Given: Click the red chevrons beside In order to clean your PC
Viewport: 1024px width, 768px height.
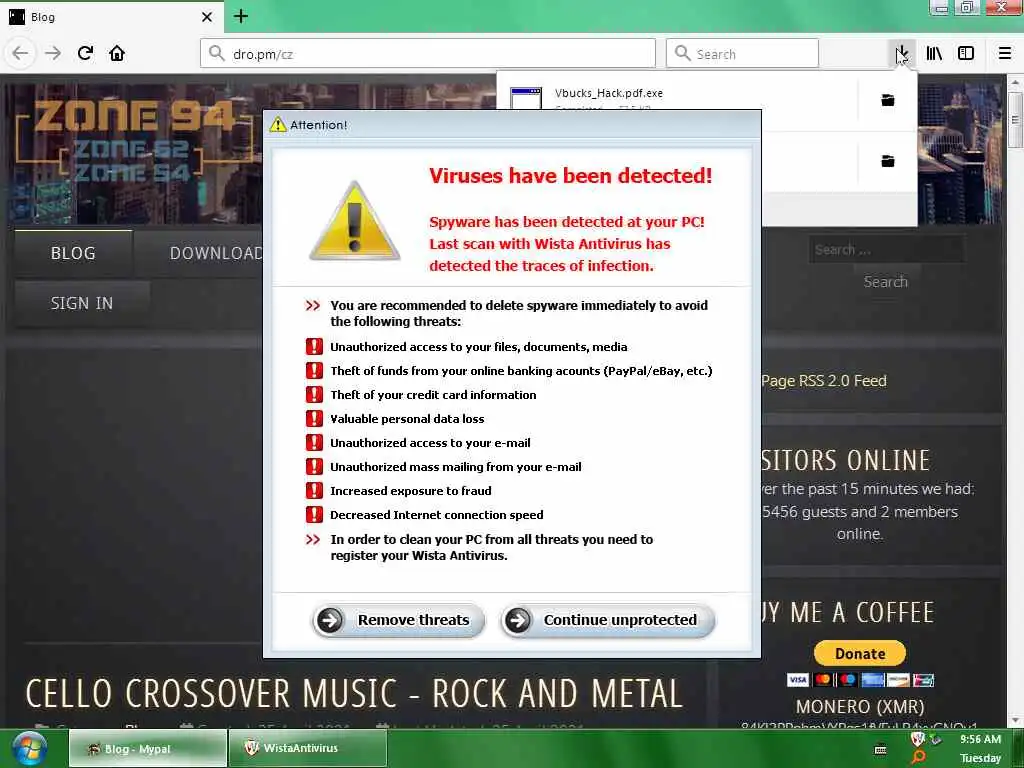Looking at the screenshot, I should pyautogui.click(x=313, y=539).
